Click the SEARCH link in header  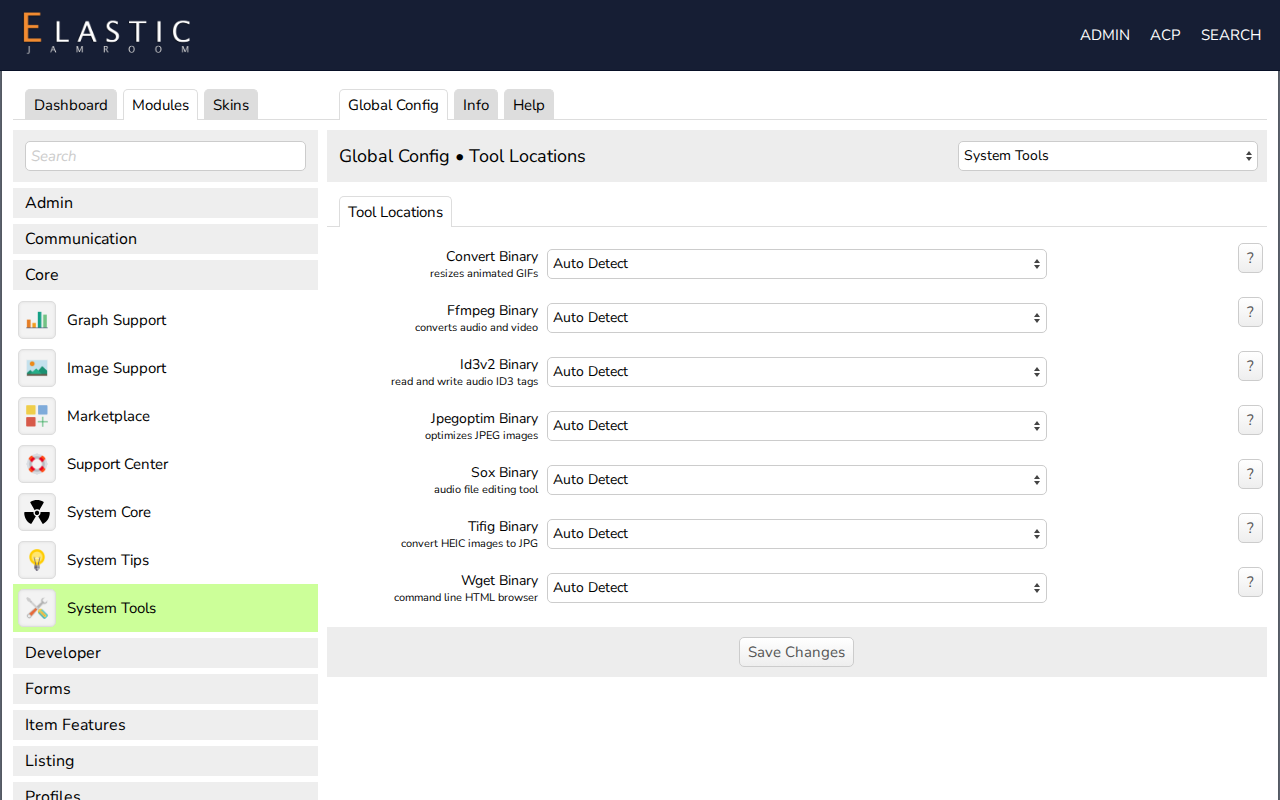(x=1231, y=35)
